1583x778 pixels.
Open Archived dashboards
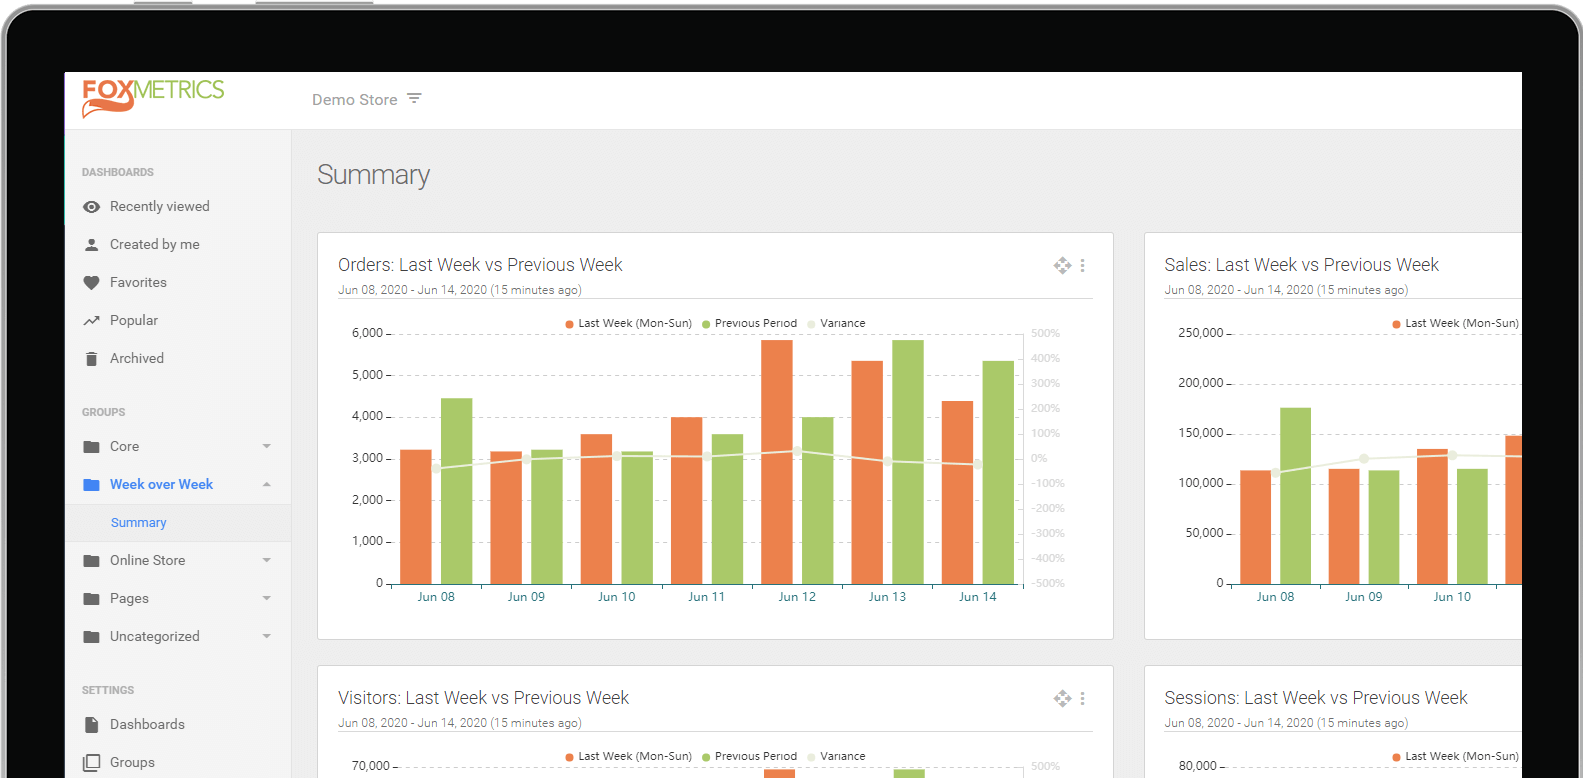point(137,359)
